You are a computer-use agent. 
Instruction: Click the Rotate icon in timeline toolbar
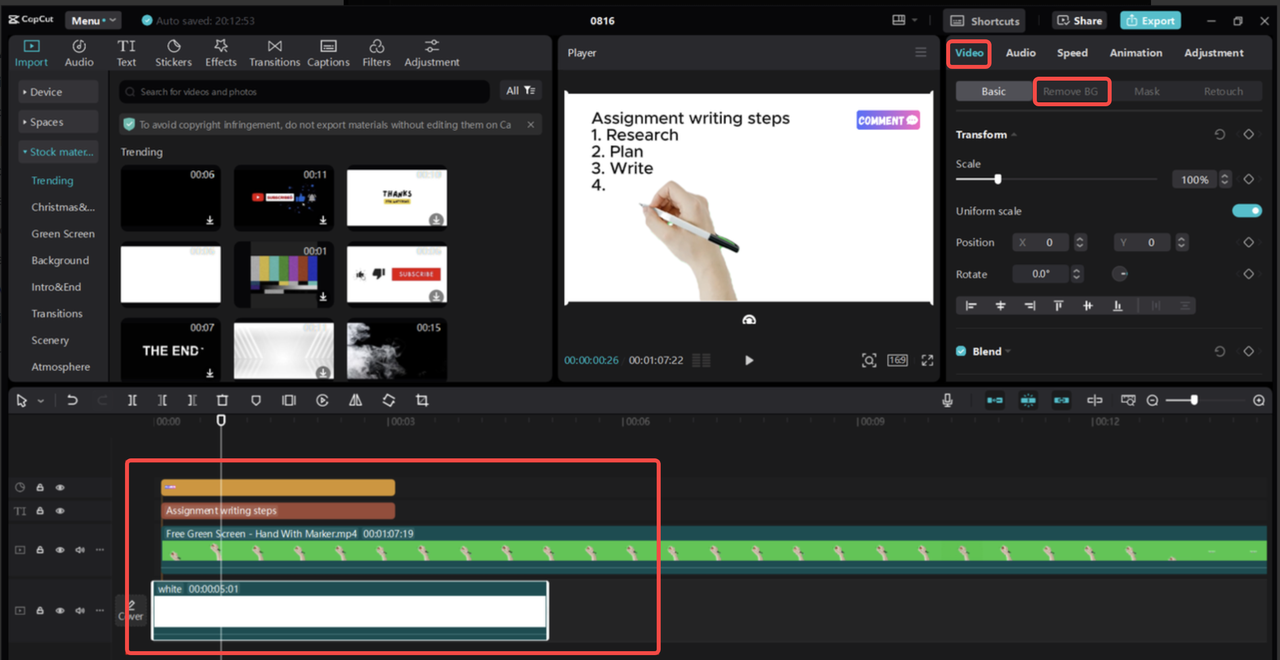click(388, 400)
